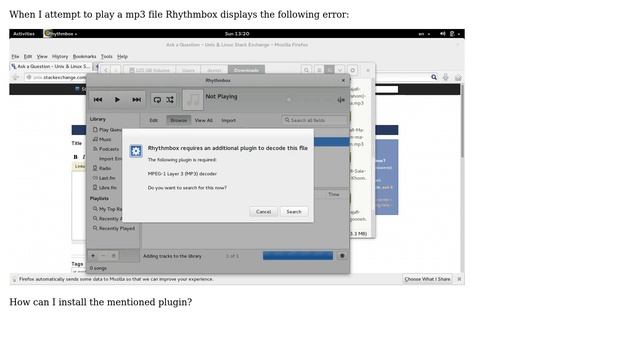Screen dimensions: 640x360
Task: Dismiss the Firefox notification bar X
Action: (x=459, y=279)
